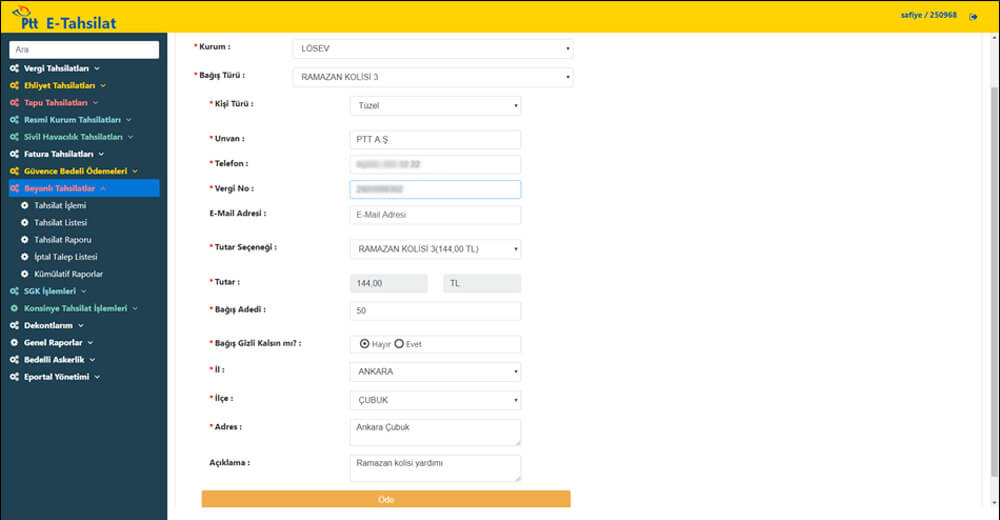Open the Kişi Türü dropdown showing Tüzel
This screenshot has width=1000, height=520.
(x=435, y=106)
